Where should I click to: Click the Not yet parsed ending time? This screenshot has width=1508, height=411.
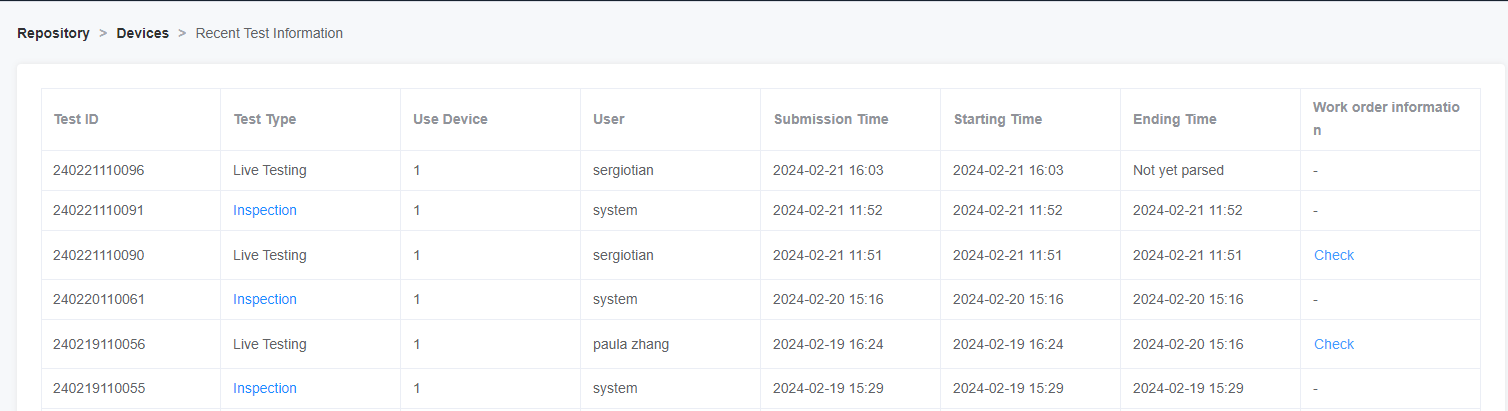click(1178, 170)
